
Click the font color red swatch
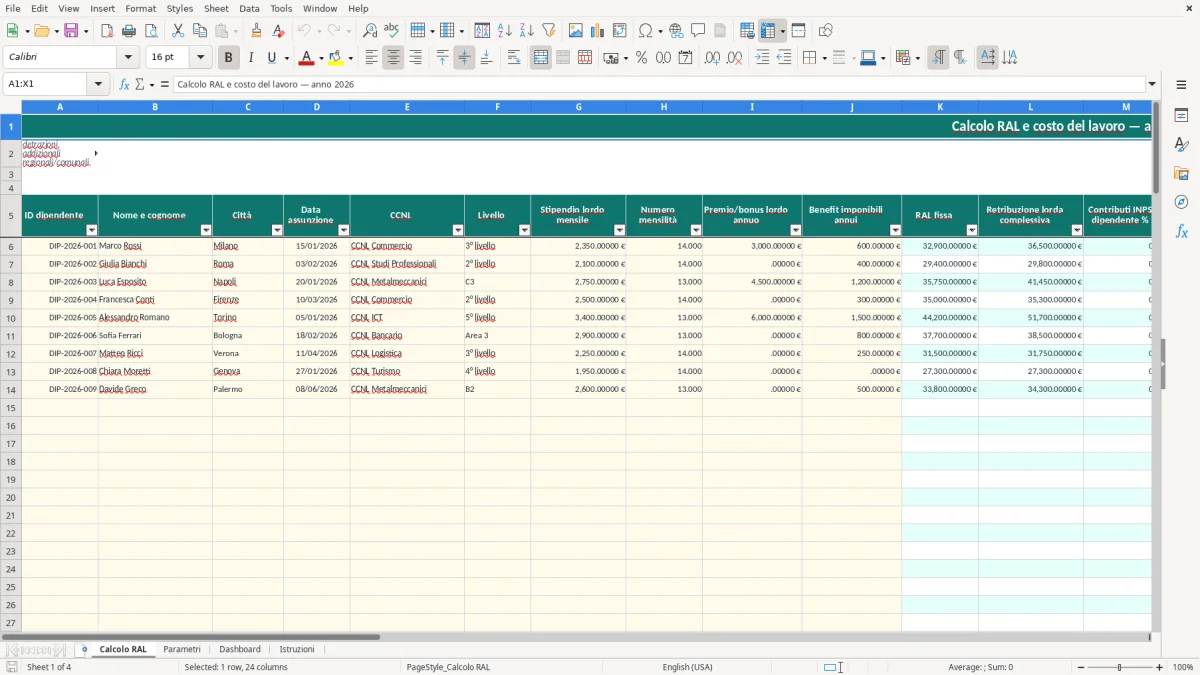pos(307,58)
